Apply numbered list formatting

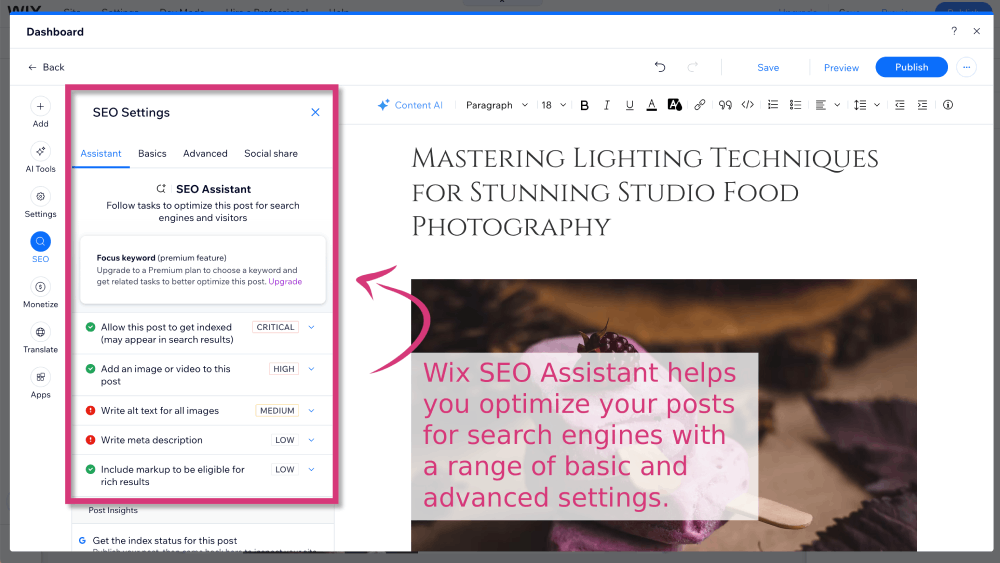tap(773, 105)
